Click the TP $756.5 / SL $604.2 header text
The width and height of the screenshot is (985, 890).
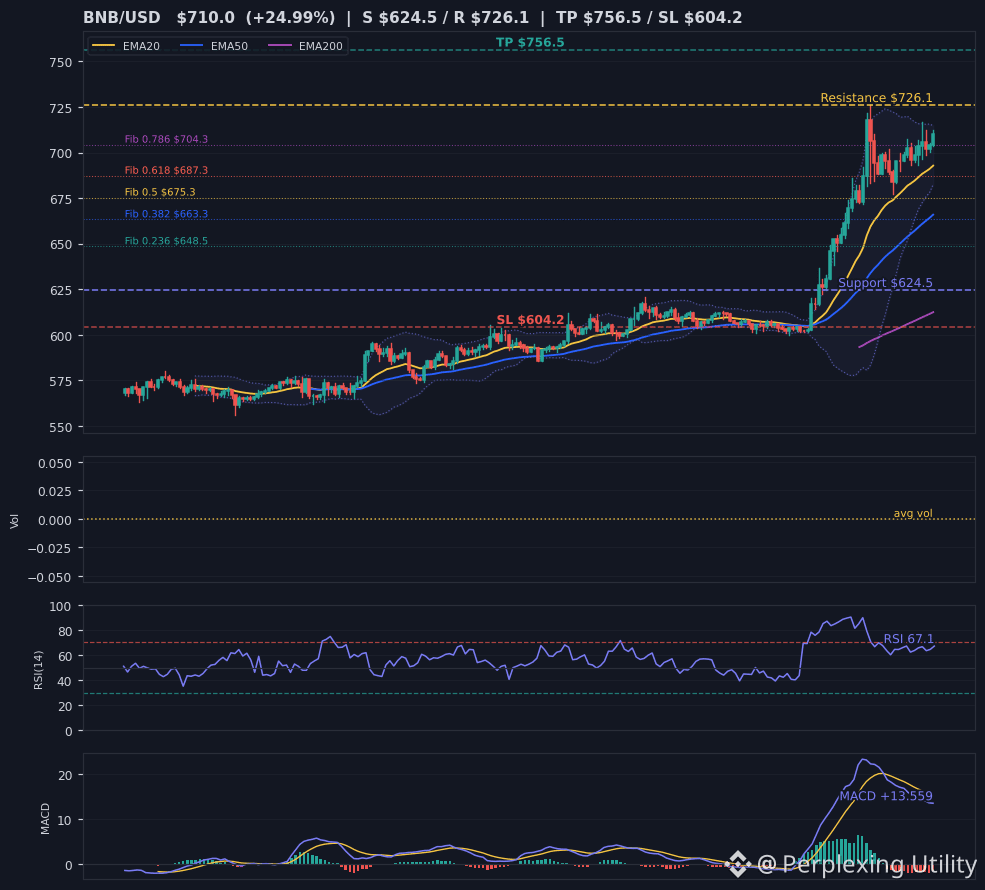(649, 18)
